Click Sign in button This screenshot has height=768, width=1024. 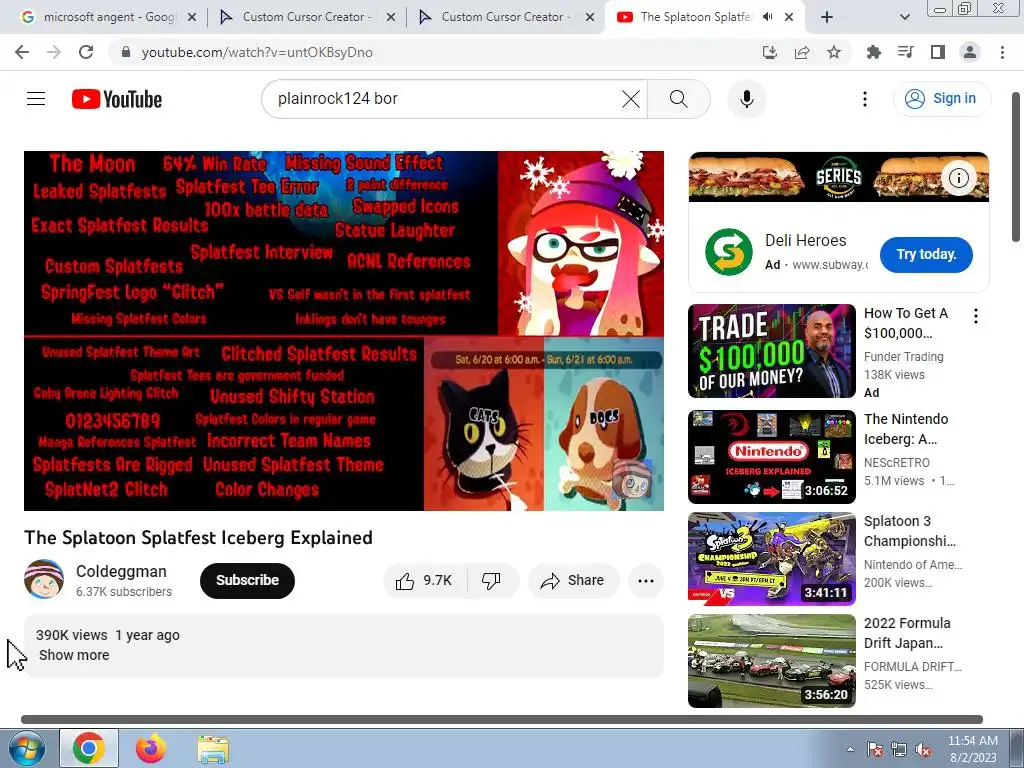(x=941, y=99)
